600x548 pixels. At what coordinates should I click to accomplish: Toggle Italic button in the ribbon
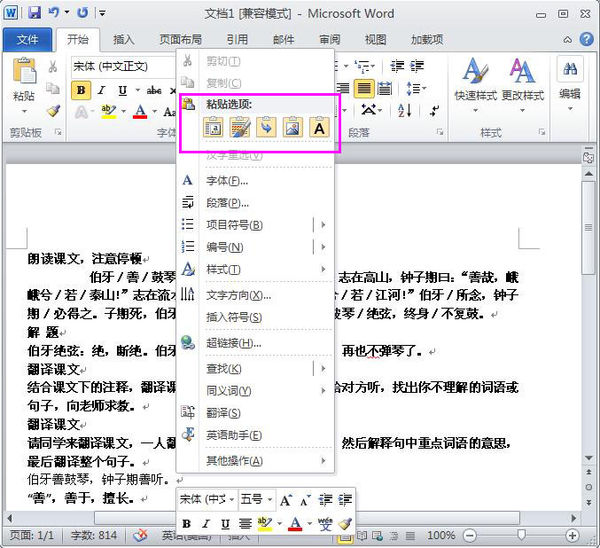pyautogui.click(x=101, y=90)
